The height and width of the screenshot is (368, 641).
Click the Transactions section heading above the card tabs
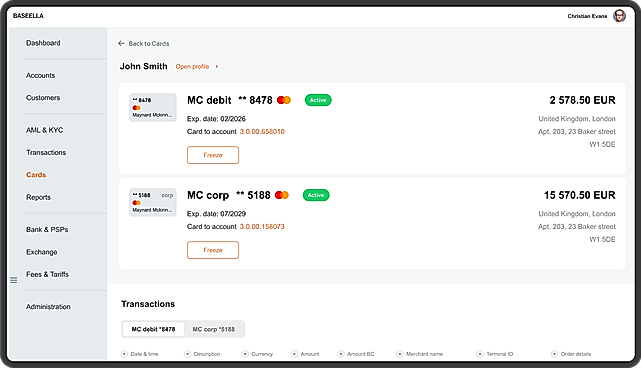148,304
